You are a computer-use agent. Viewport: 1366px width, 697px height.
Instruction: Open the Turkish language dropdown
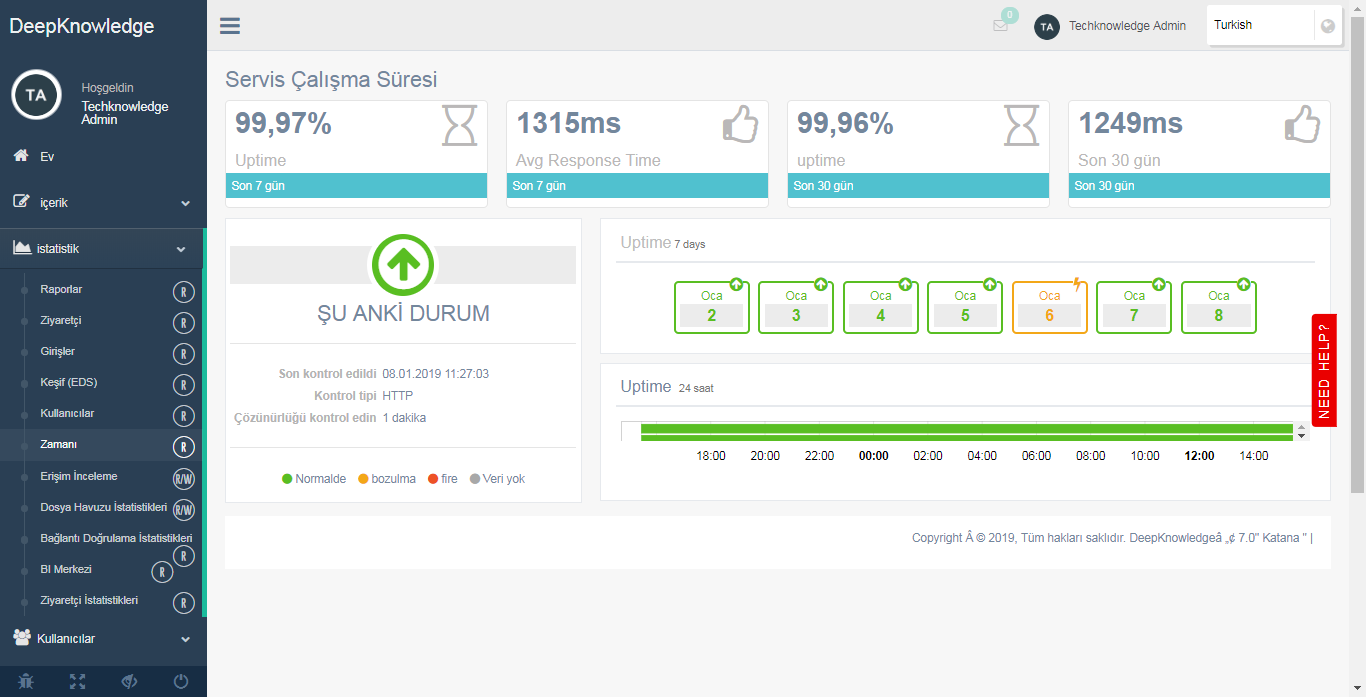(x=1260, y=26)
